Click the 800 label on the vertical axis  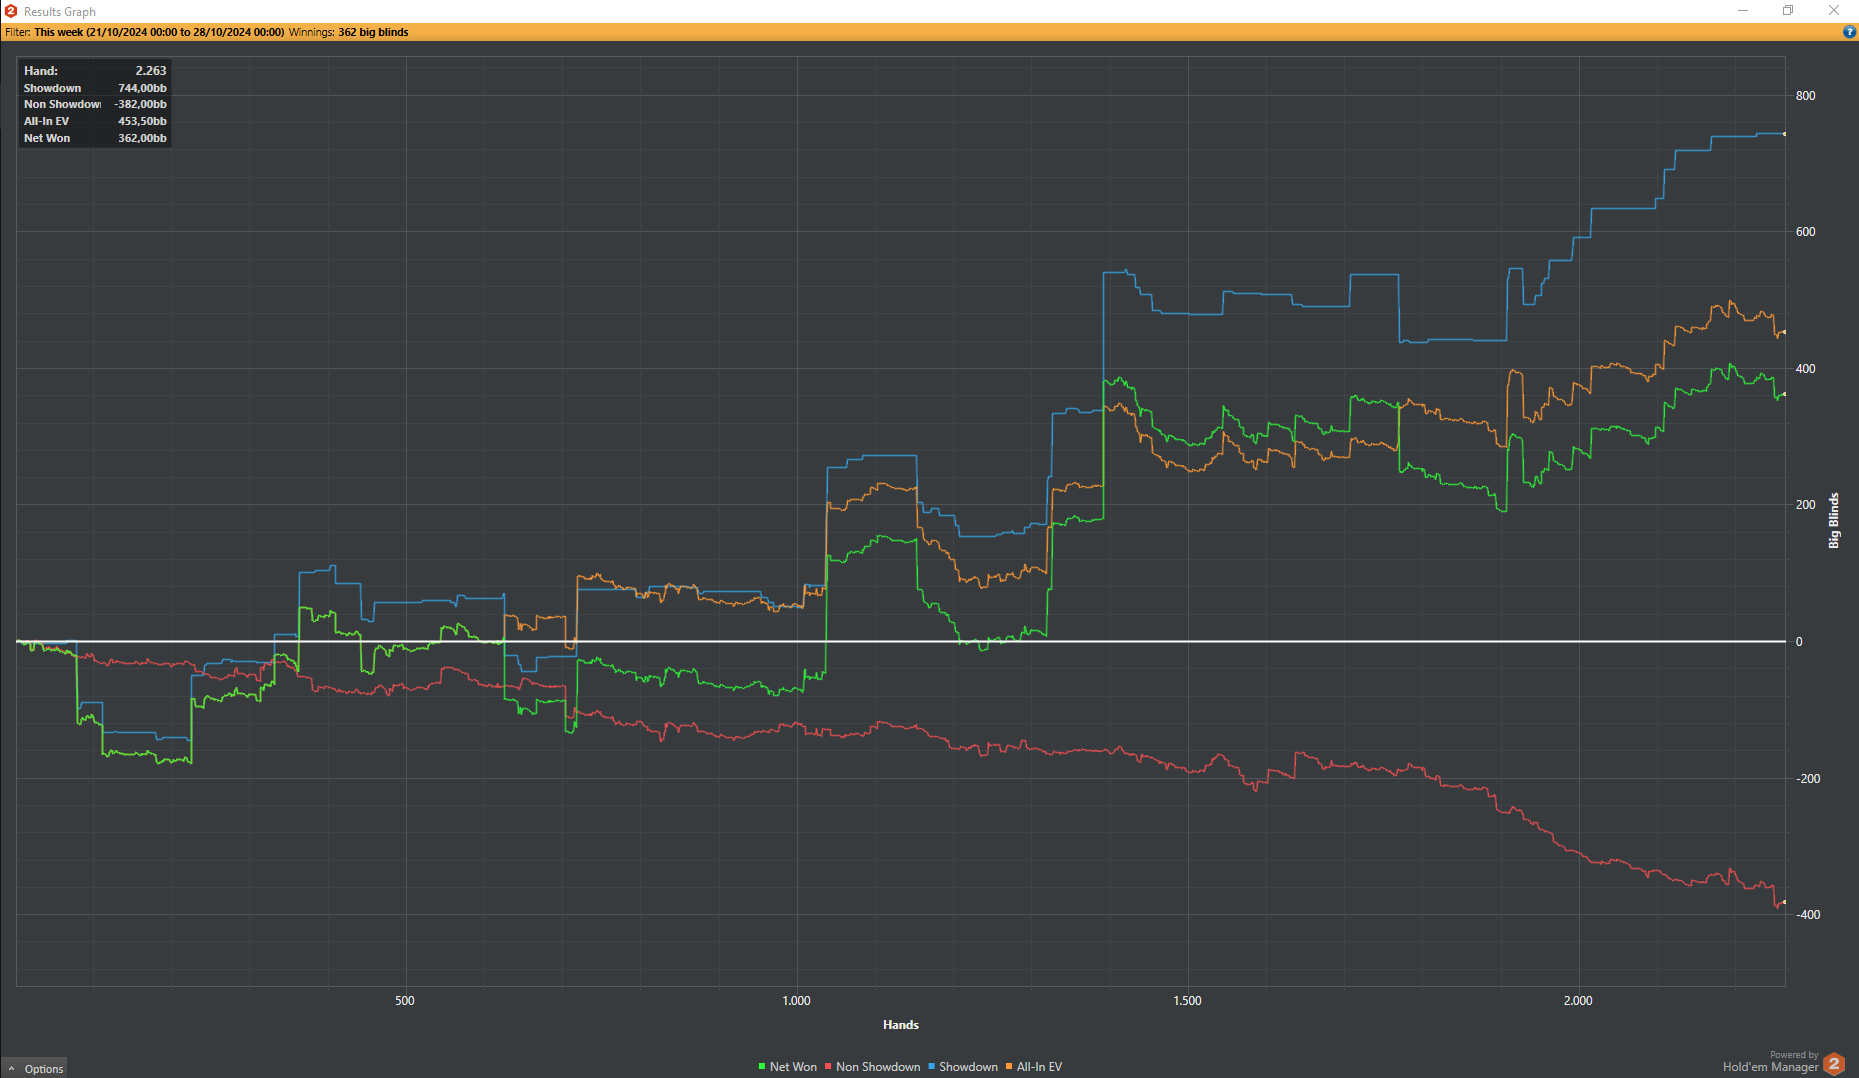tap(1805, 96)
